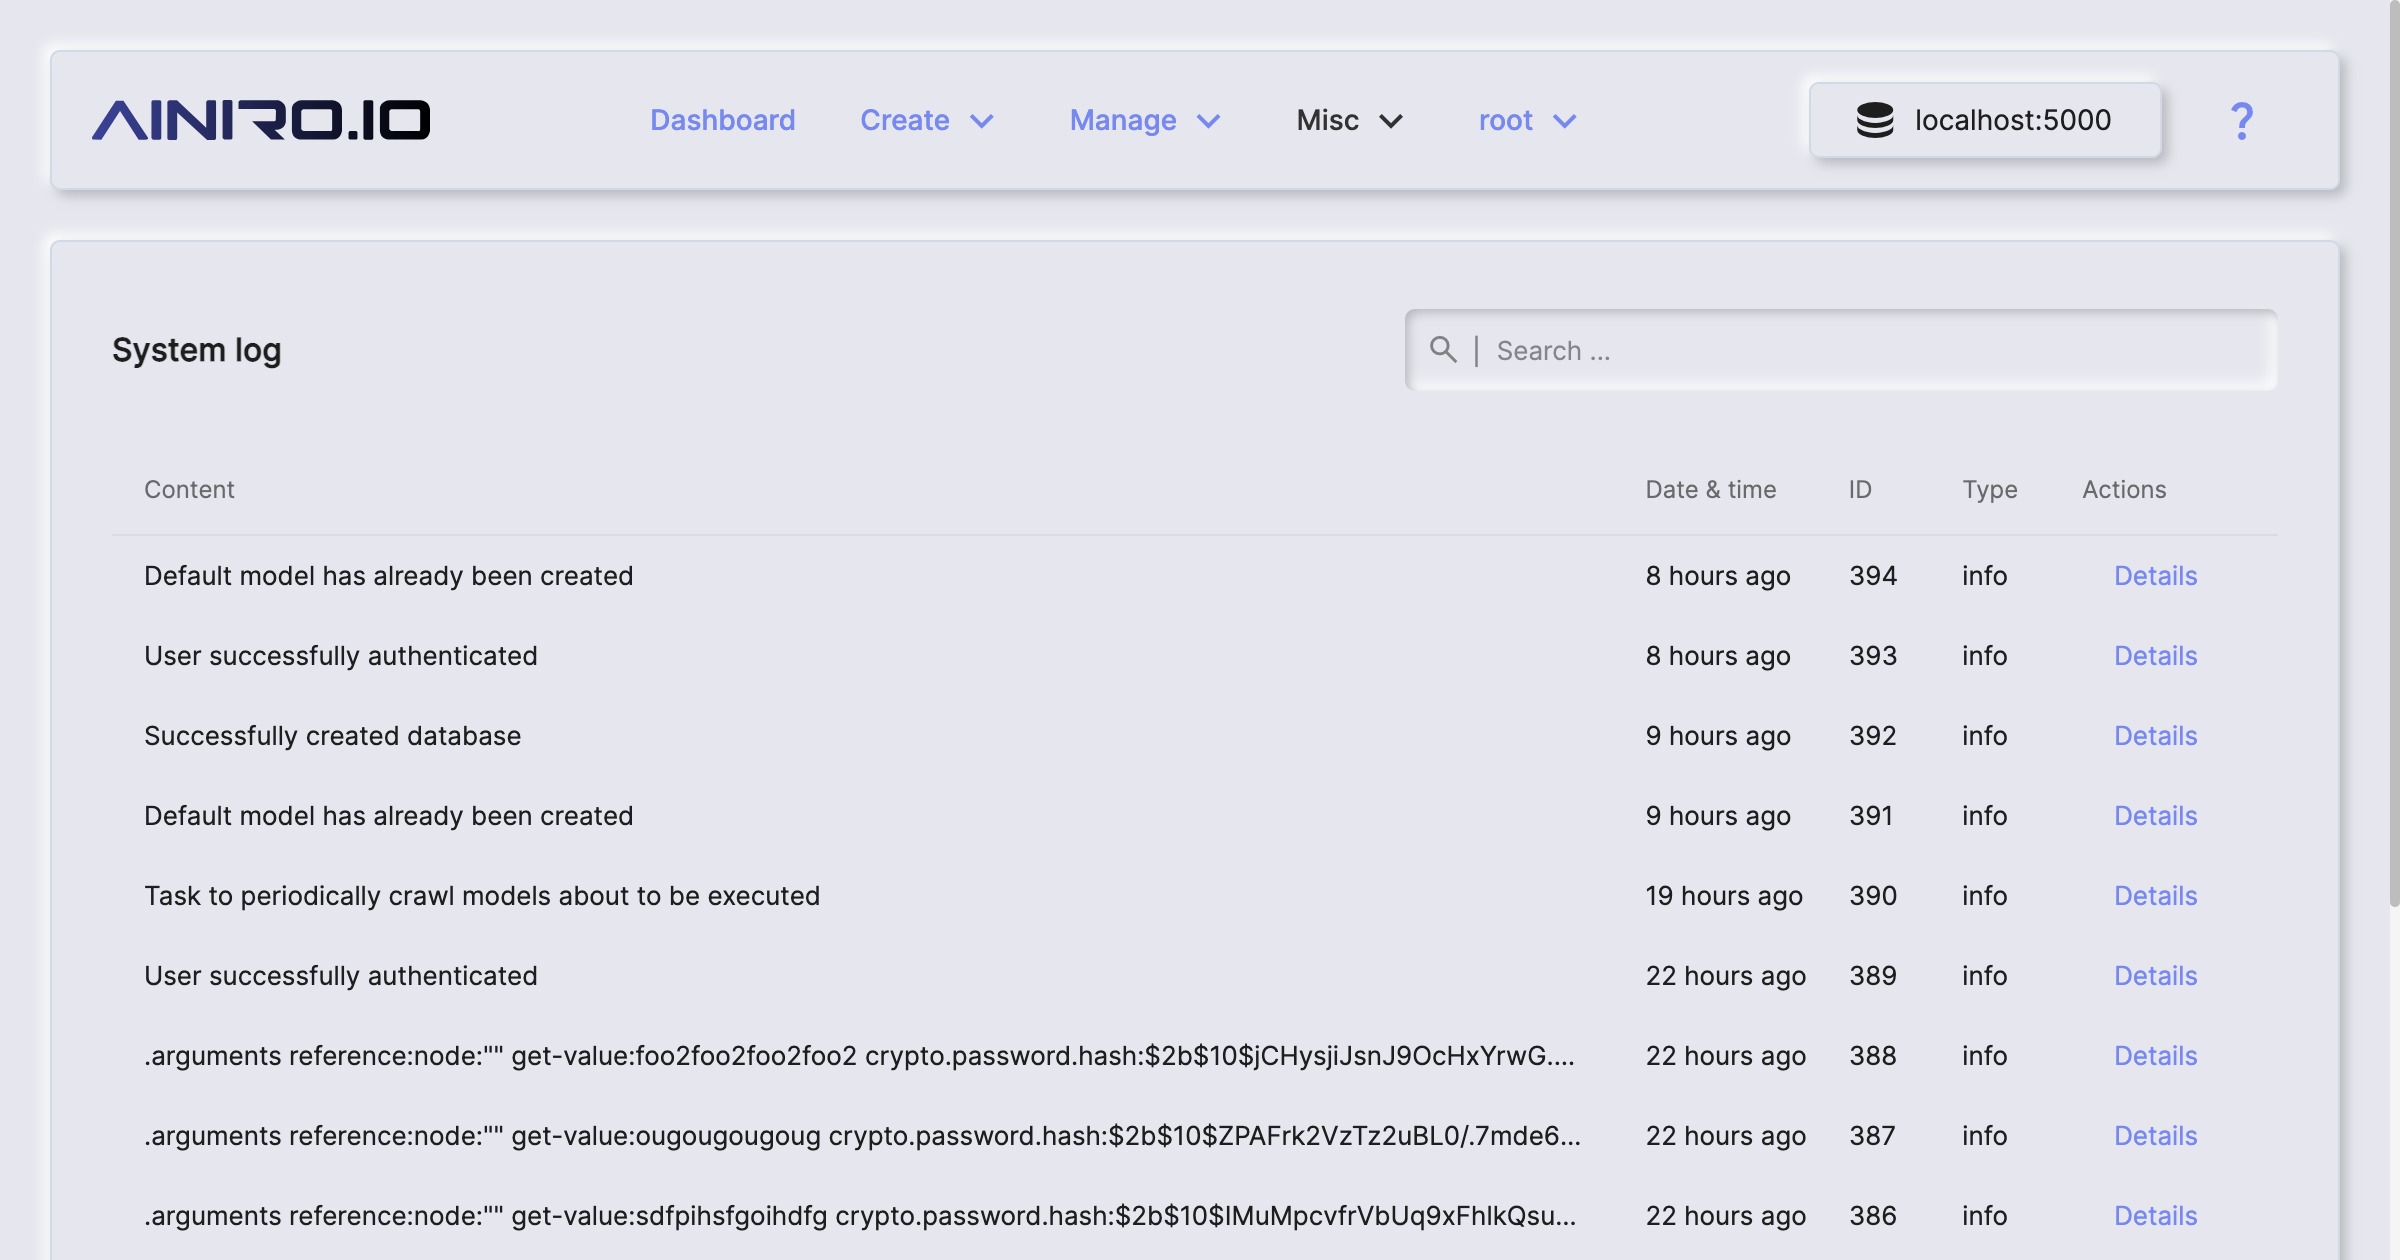Image resolution: width=2400 pixels, height=1260 pixels.
Task: Click the search magnifier icon
Action: 1442,349
